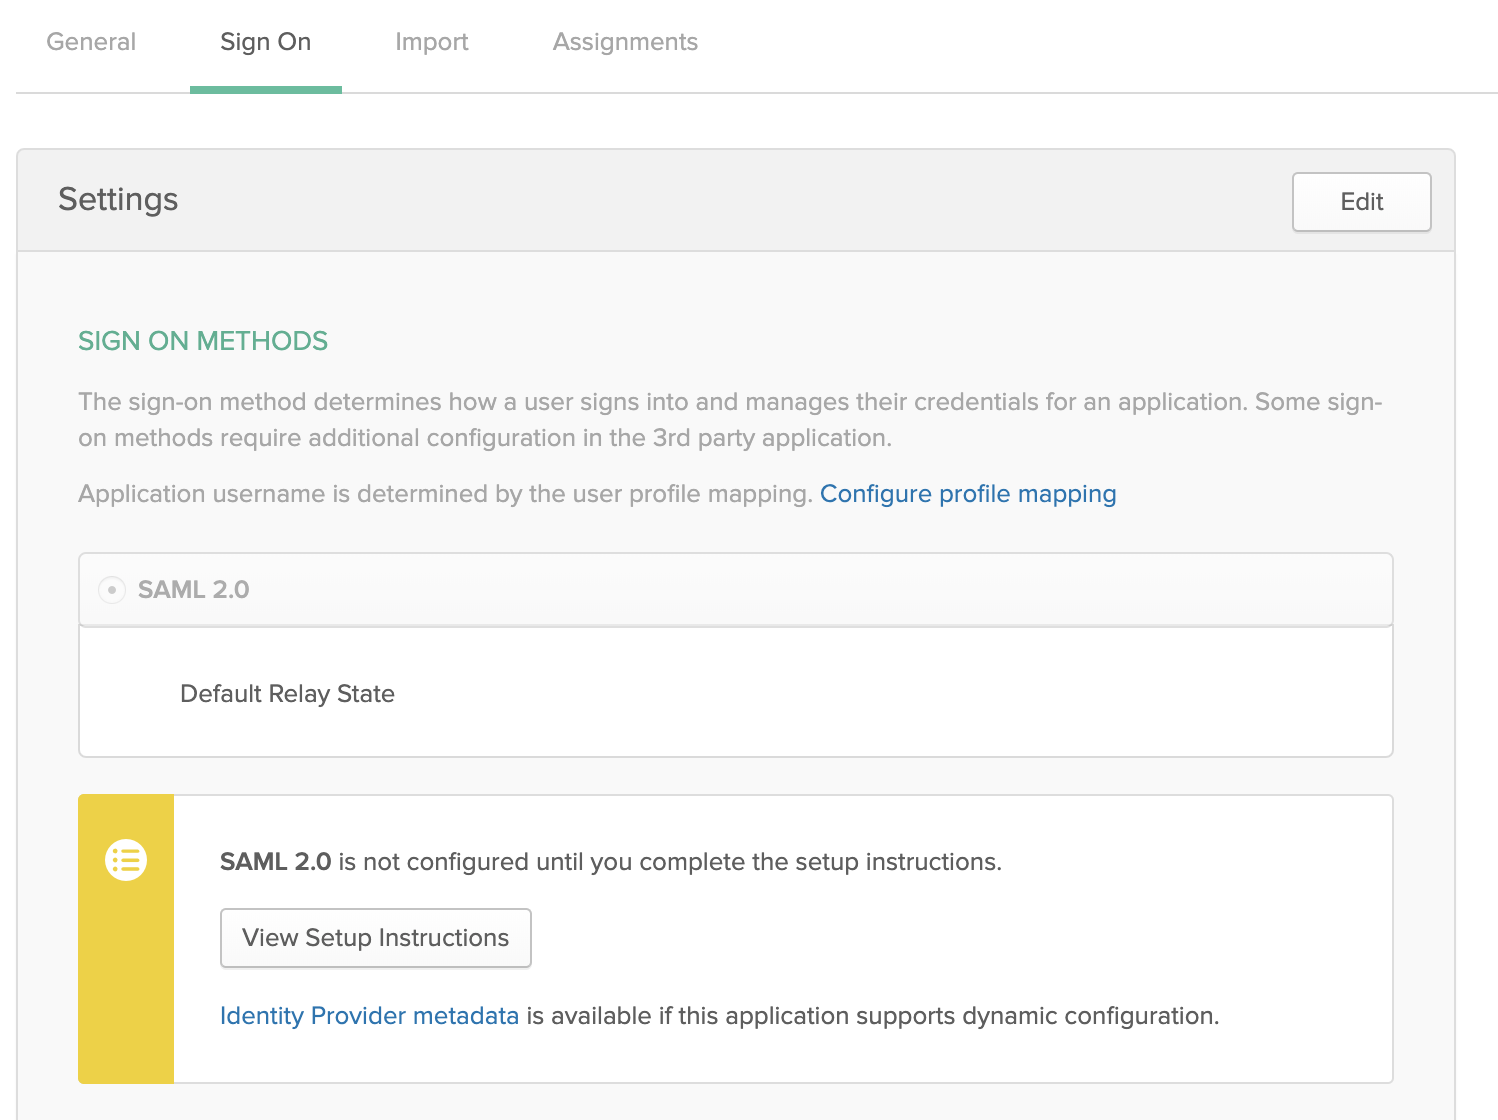Viewport: 1498px width, 1120px height.
Task: Go to the Import tab
Action: [x=431, y=42]
